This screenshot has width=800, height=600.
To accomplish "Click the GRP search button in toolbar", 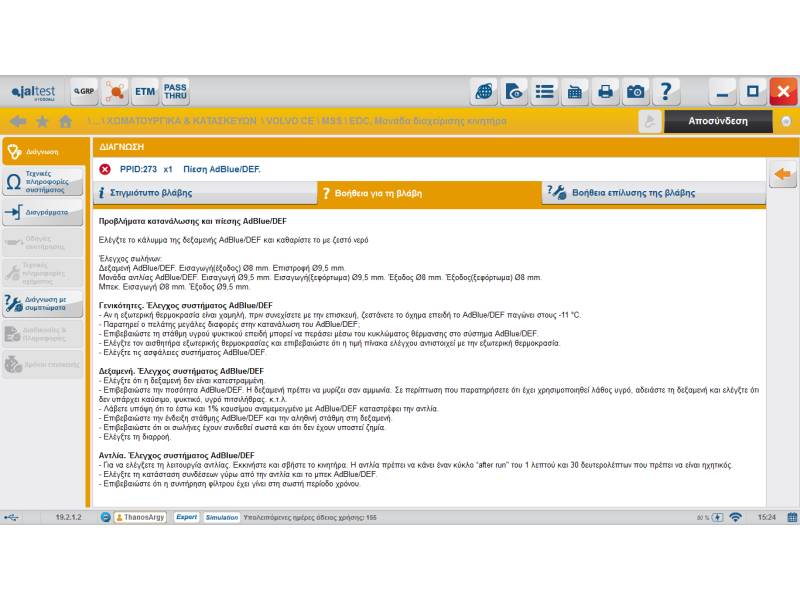I will 84,92.
